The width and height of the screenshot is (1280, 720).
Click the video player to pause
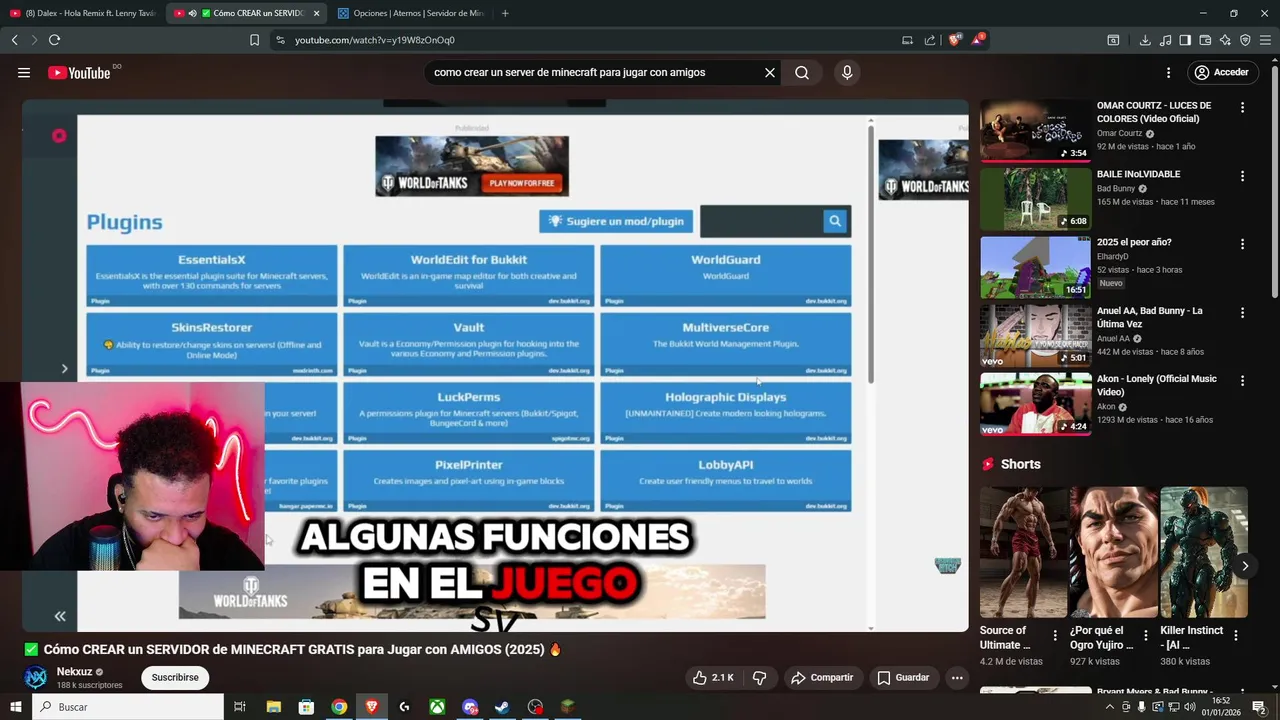coord(495,365)
